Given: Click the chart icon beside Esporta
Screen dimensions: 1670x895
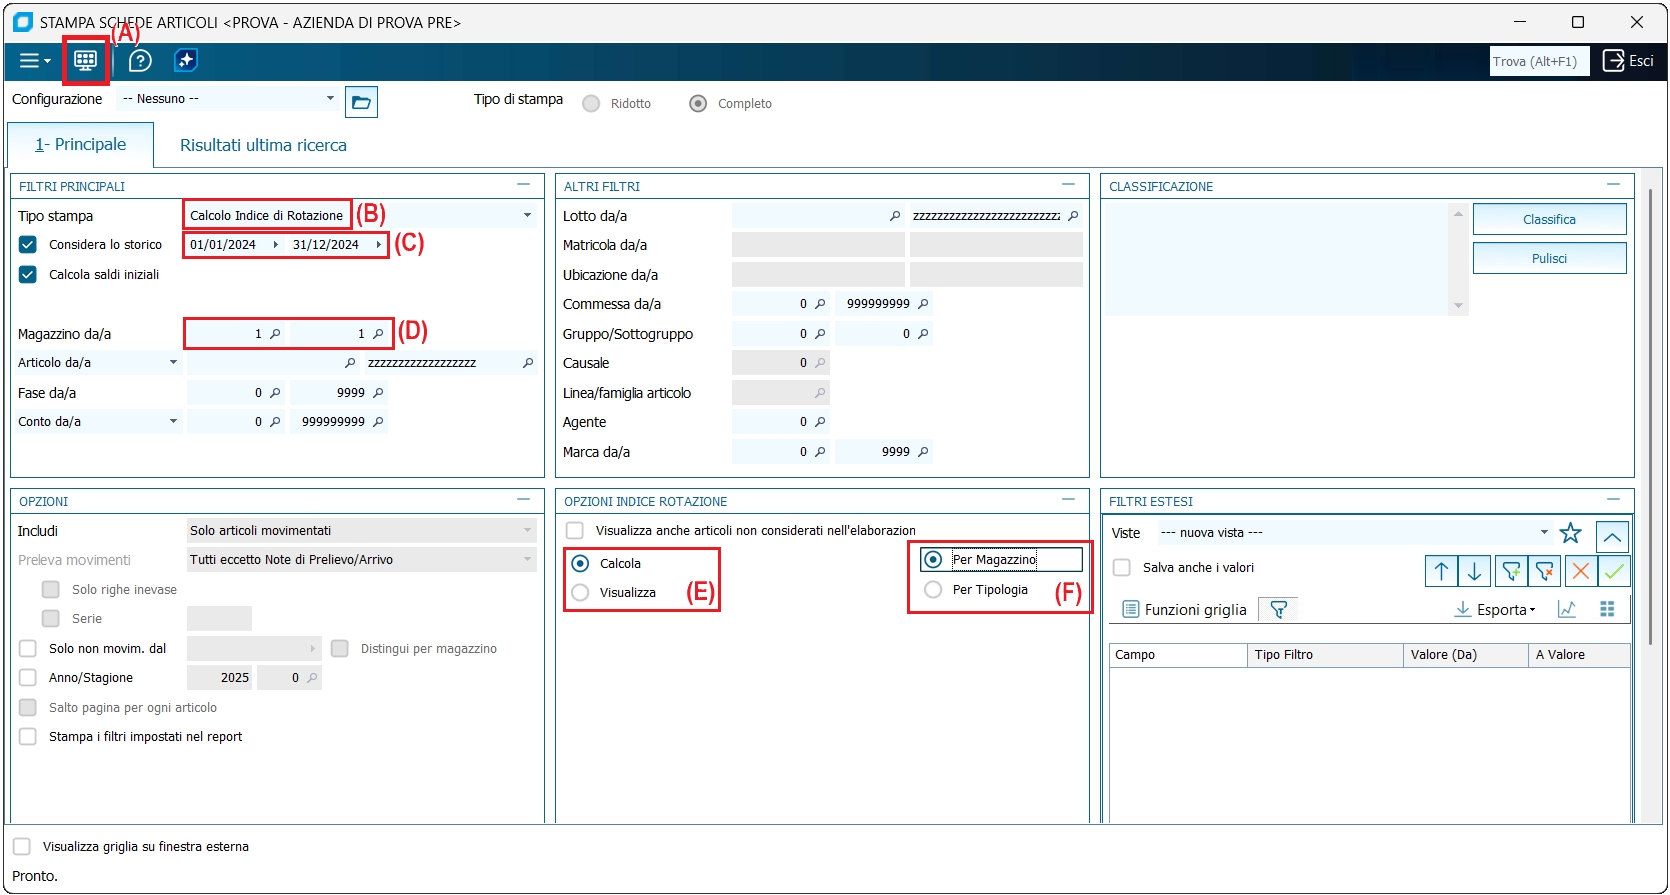Looking at the screenshot, I should (1567, 609).
